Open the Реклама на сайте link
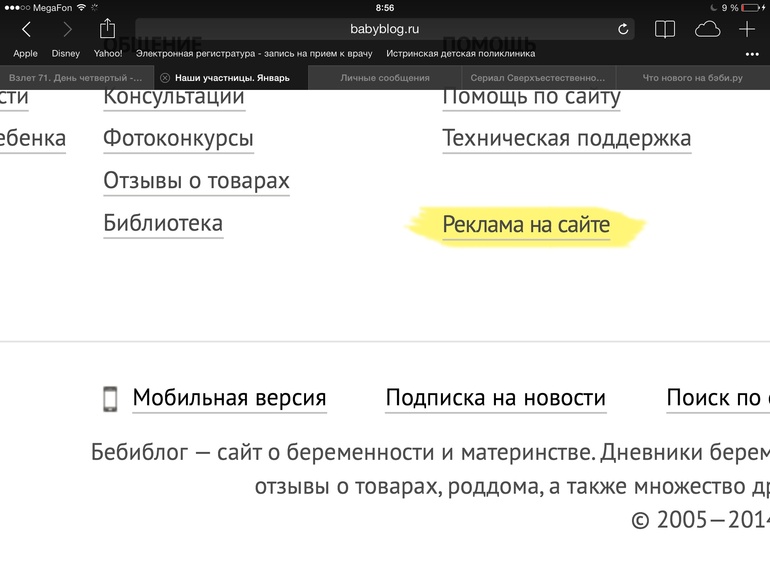Image resolution: width=770 pixels, height=578 pixels. click(x=526, y=225)
